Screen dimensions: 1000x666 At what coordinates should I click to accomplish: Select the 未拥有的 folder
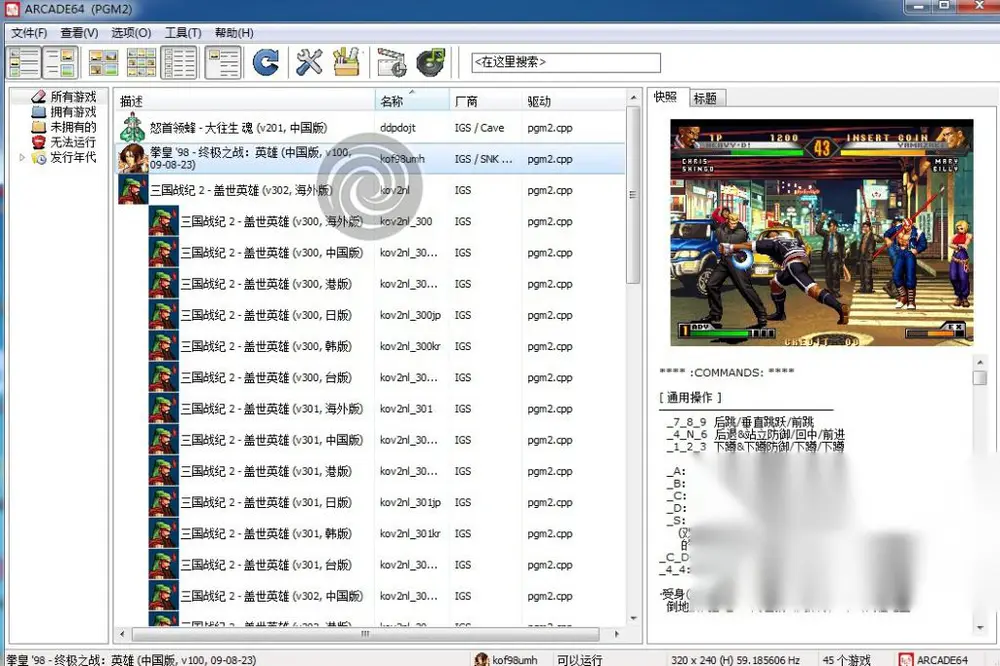click(73, 127)
